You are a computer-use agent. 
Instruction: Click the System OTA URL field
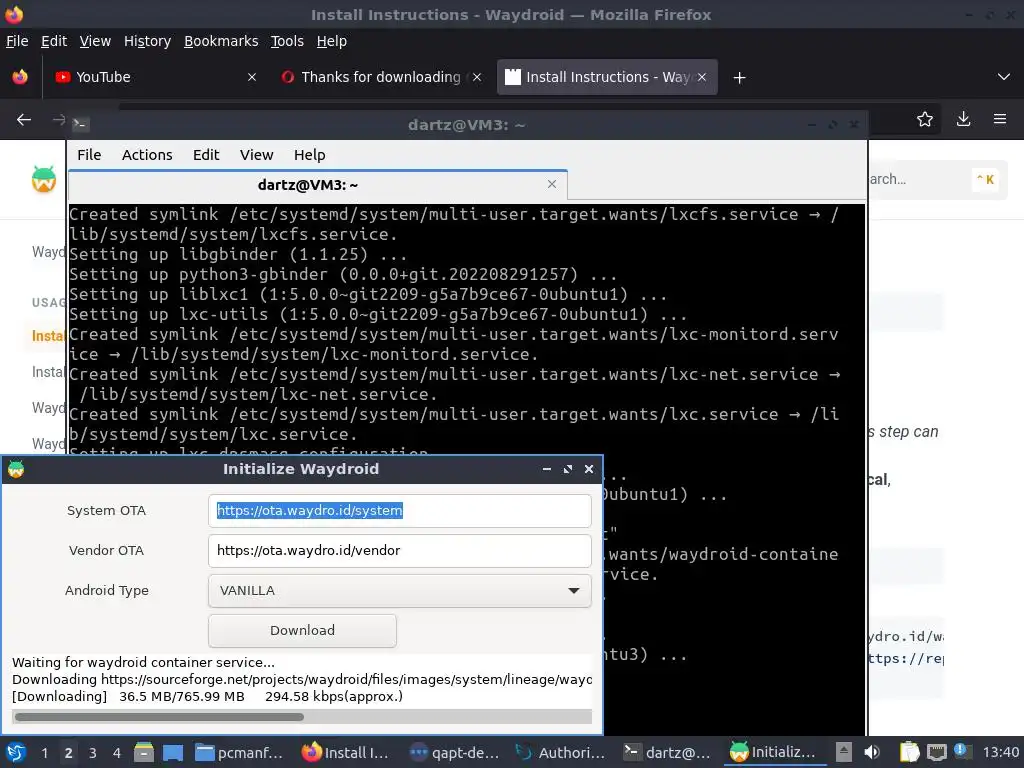400,511
